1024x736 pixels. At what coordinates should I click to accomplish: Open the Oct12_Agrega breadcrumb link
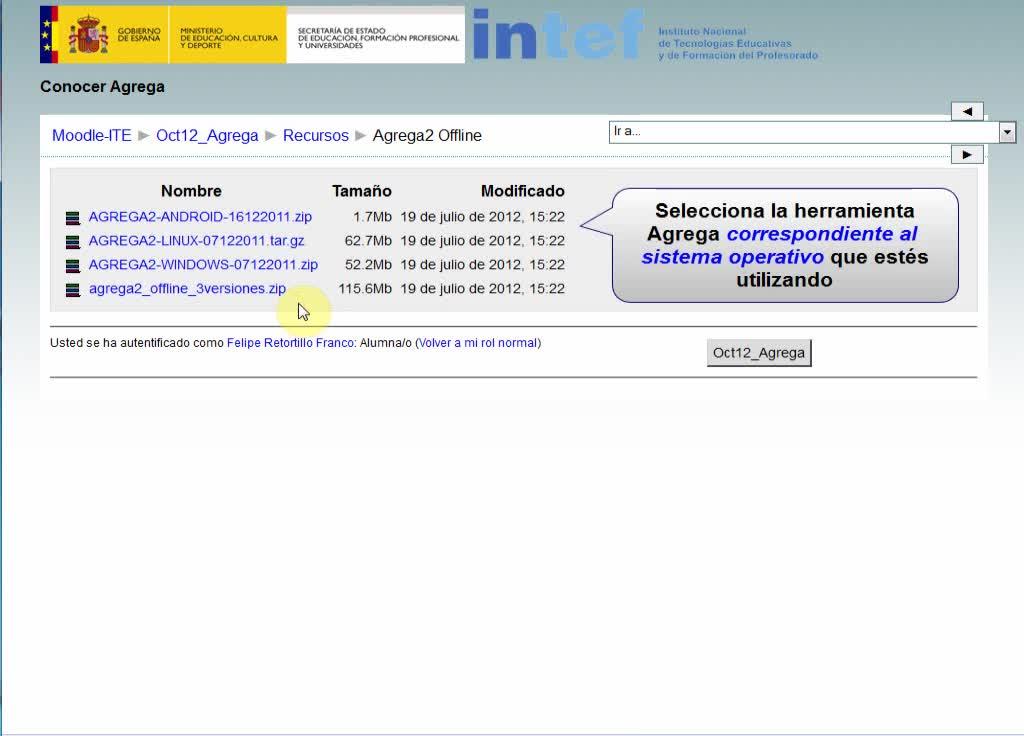click(x=207, y=135)
